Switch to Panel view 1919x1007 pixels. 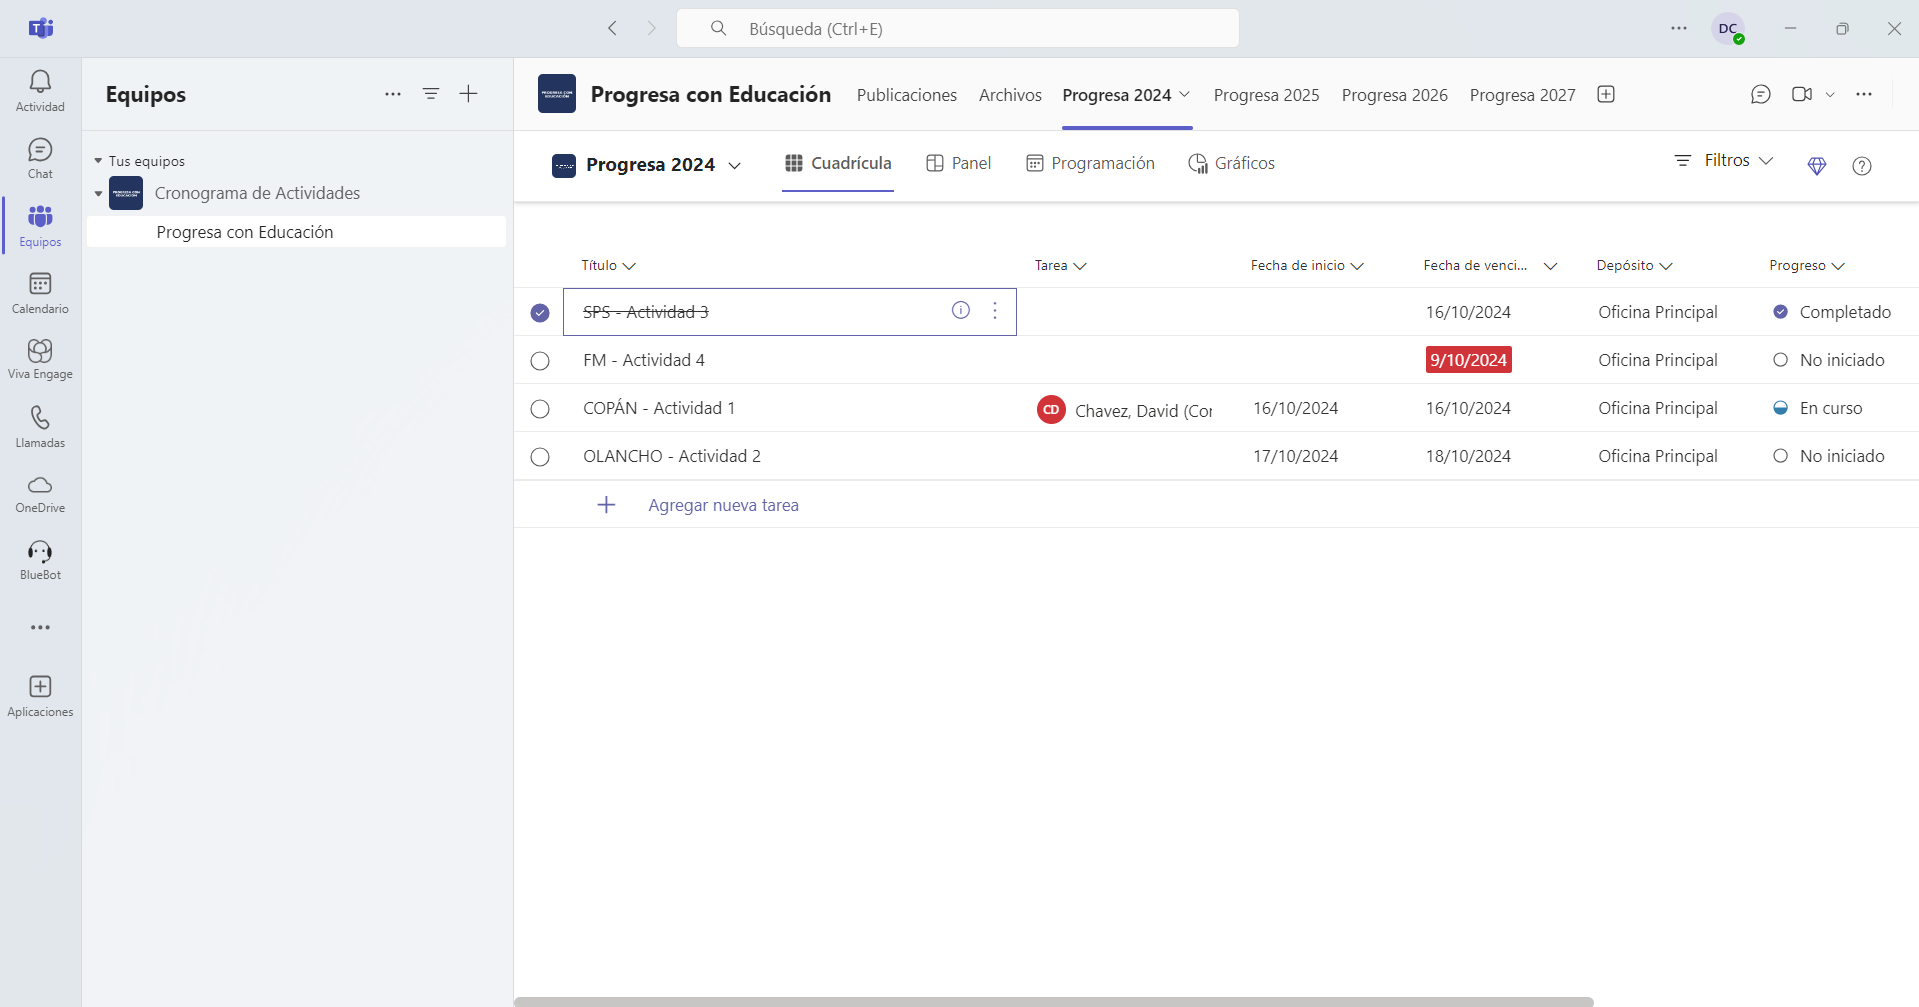[x=958, y=163]
